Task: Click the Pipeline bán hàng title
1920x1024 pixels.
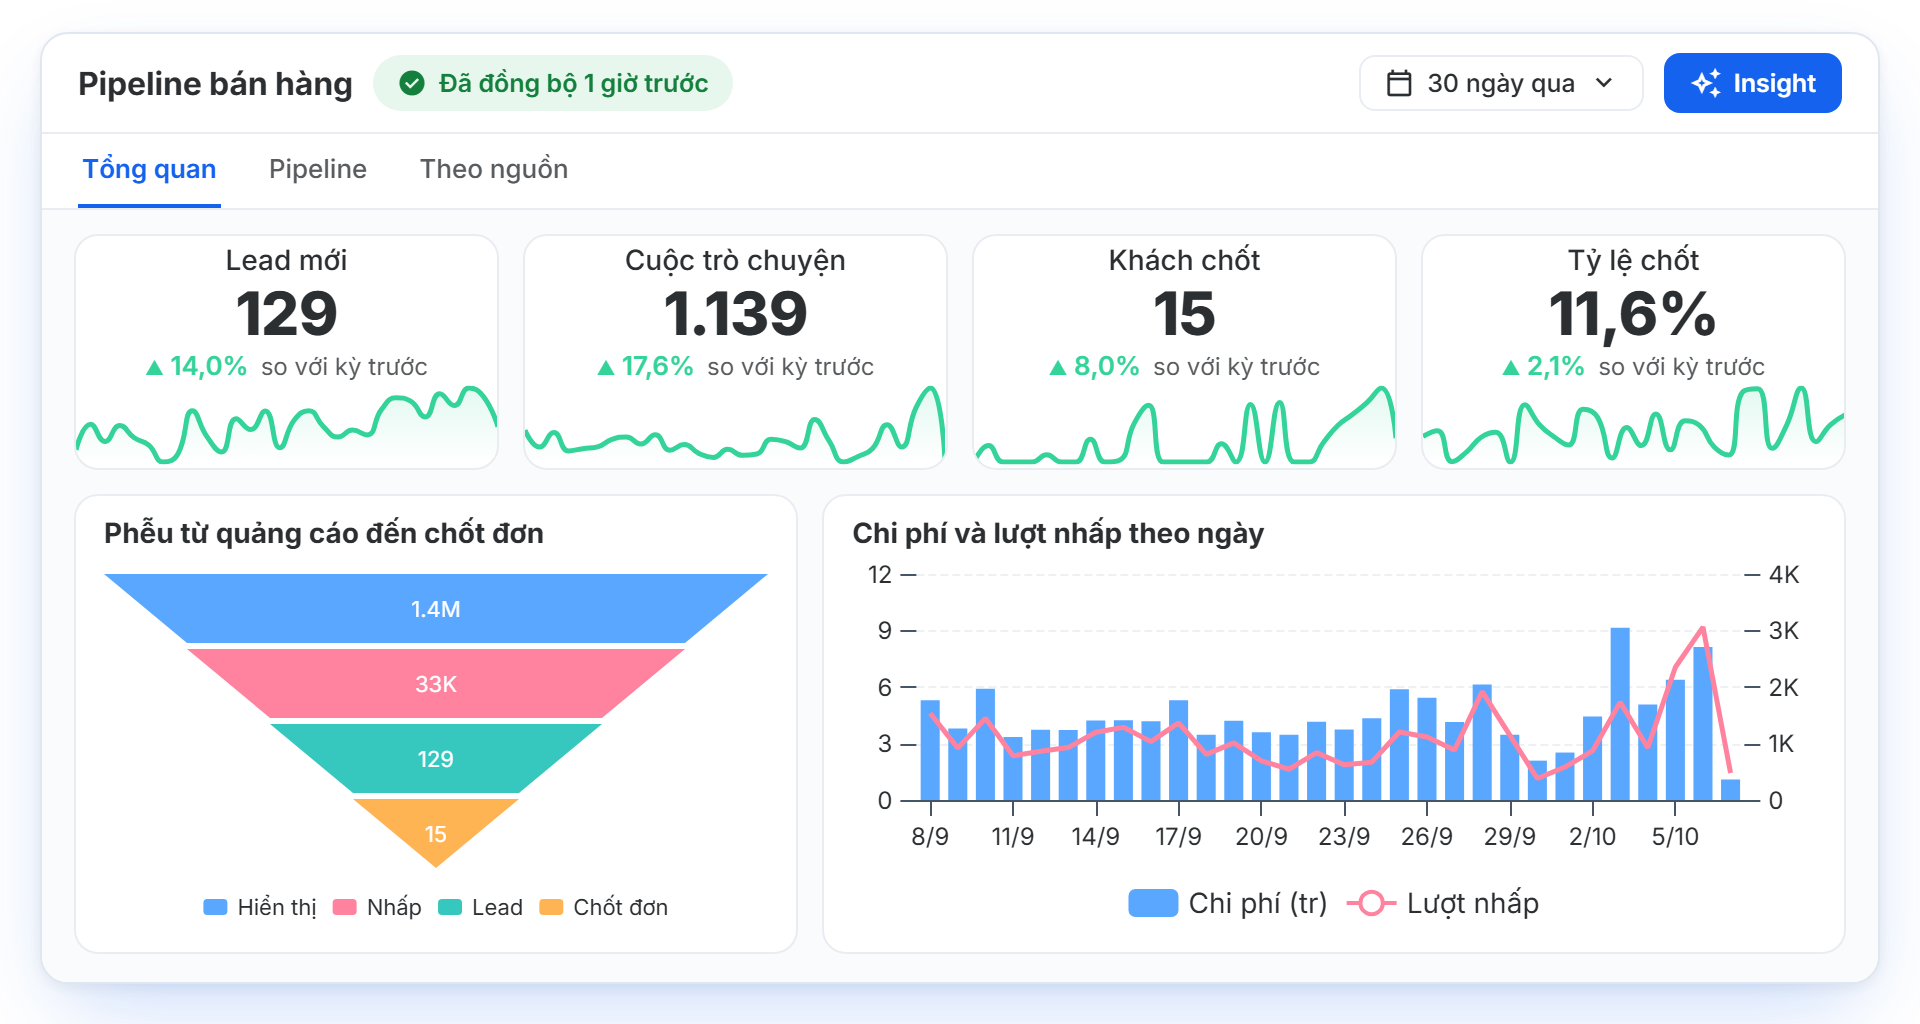Action: 215,83
